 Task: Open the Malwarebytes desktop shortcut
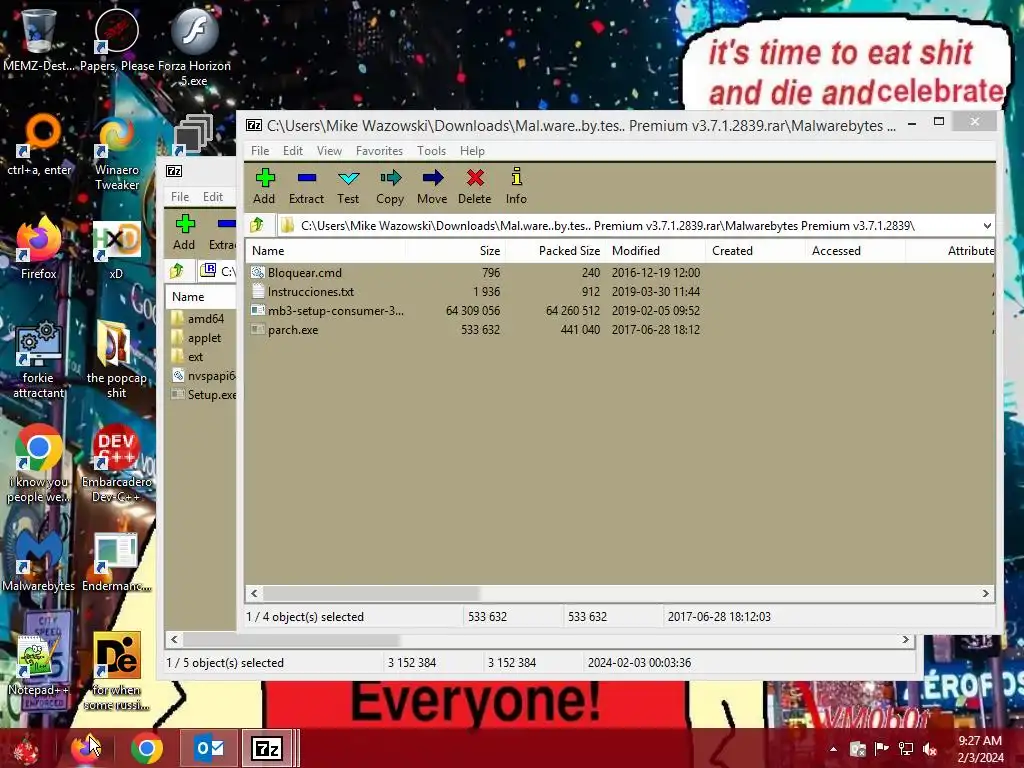click(39, 560)
